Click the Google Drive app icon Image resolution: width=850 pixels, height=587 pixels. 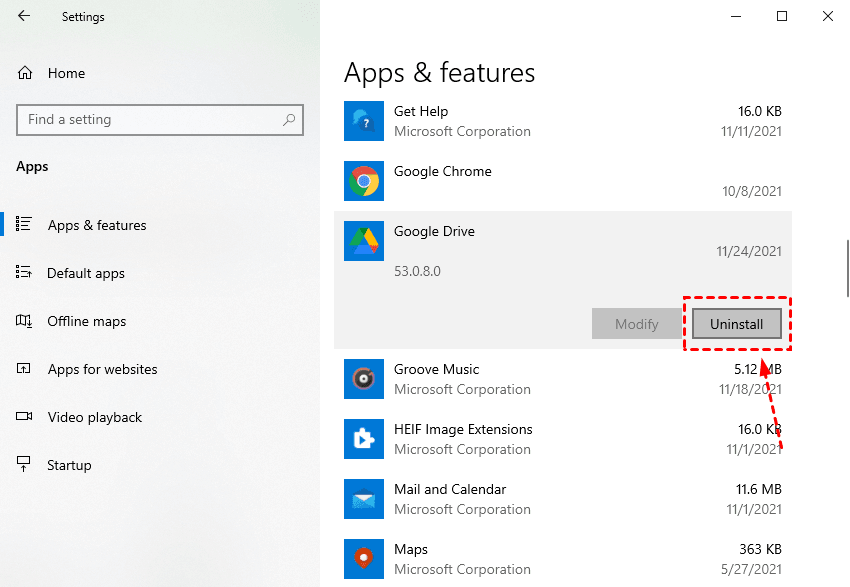click(x=364, y=241)
